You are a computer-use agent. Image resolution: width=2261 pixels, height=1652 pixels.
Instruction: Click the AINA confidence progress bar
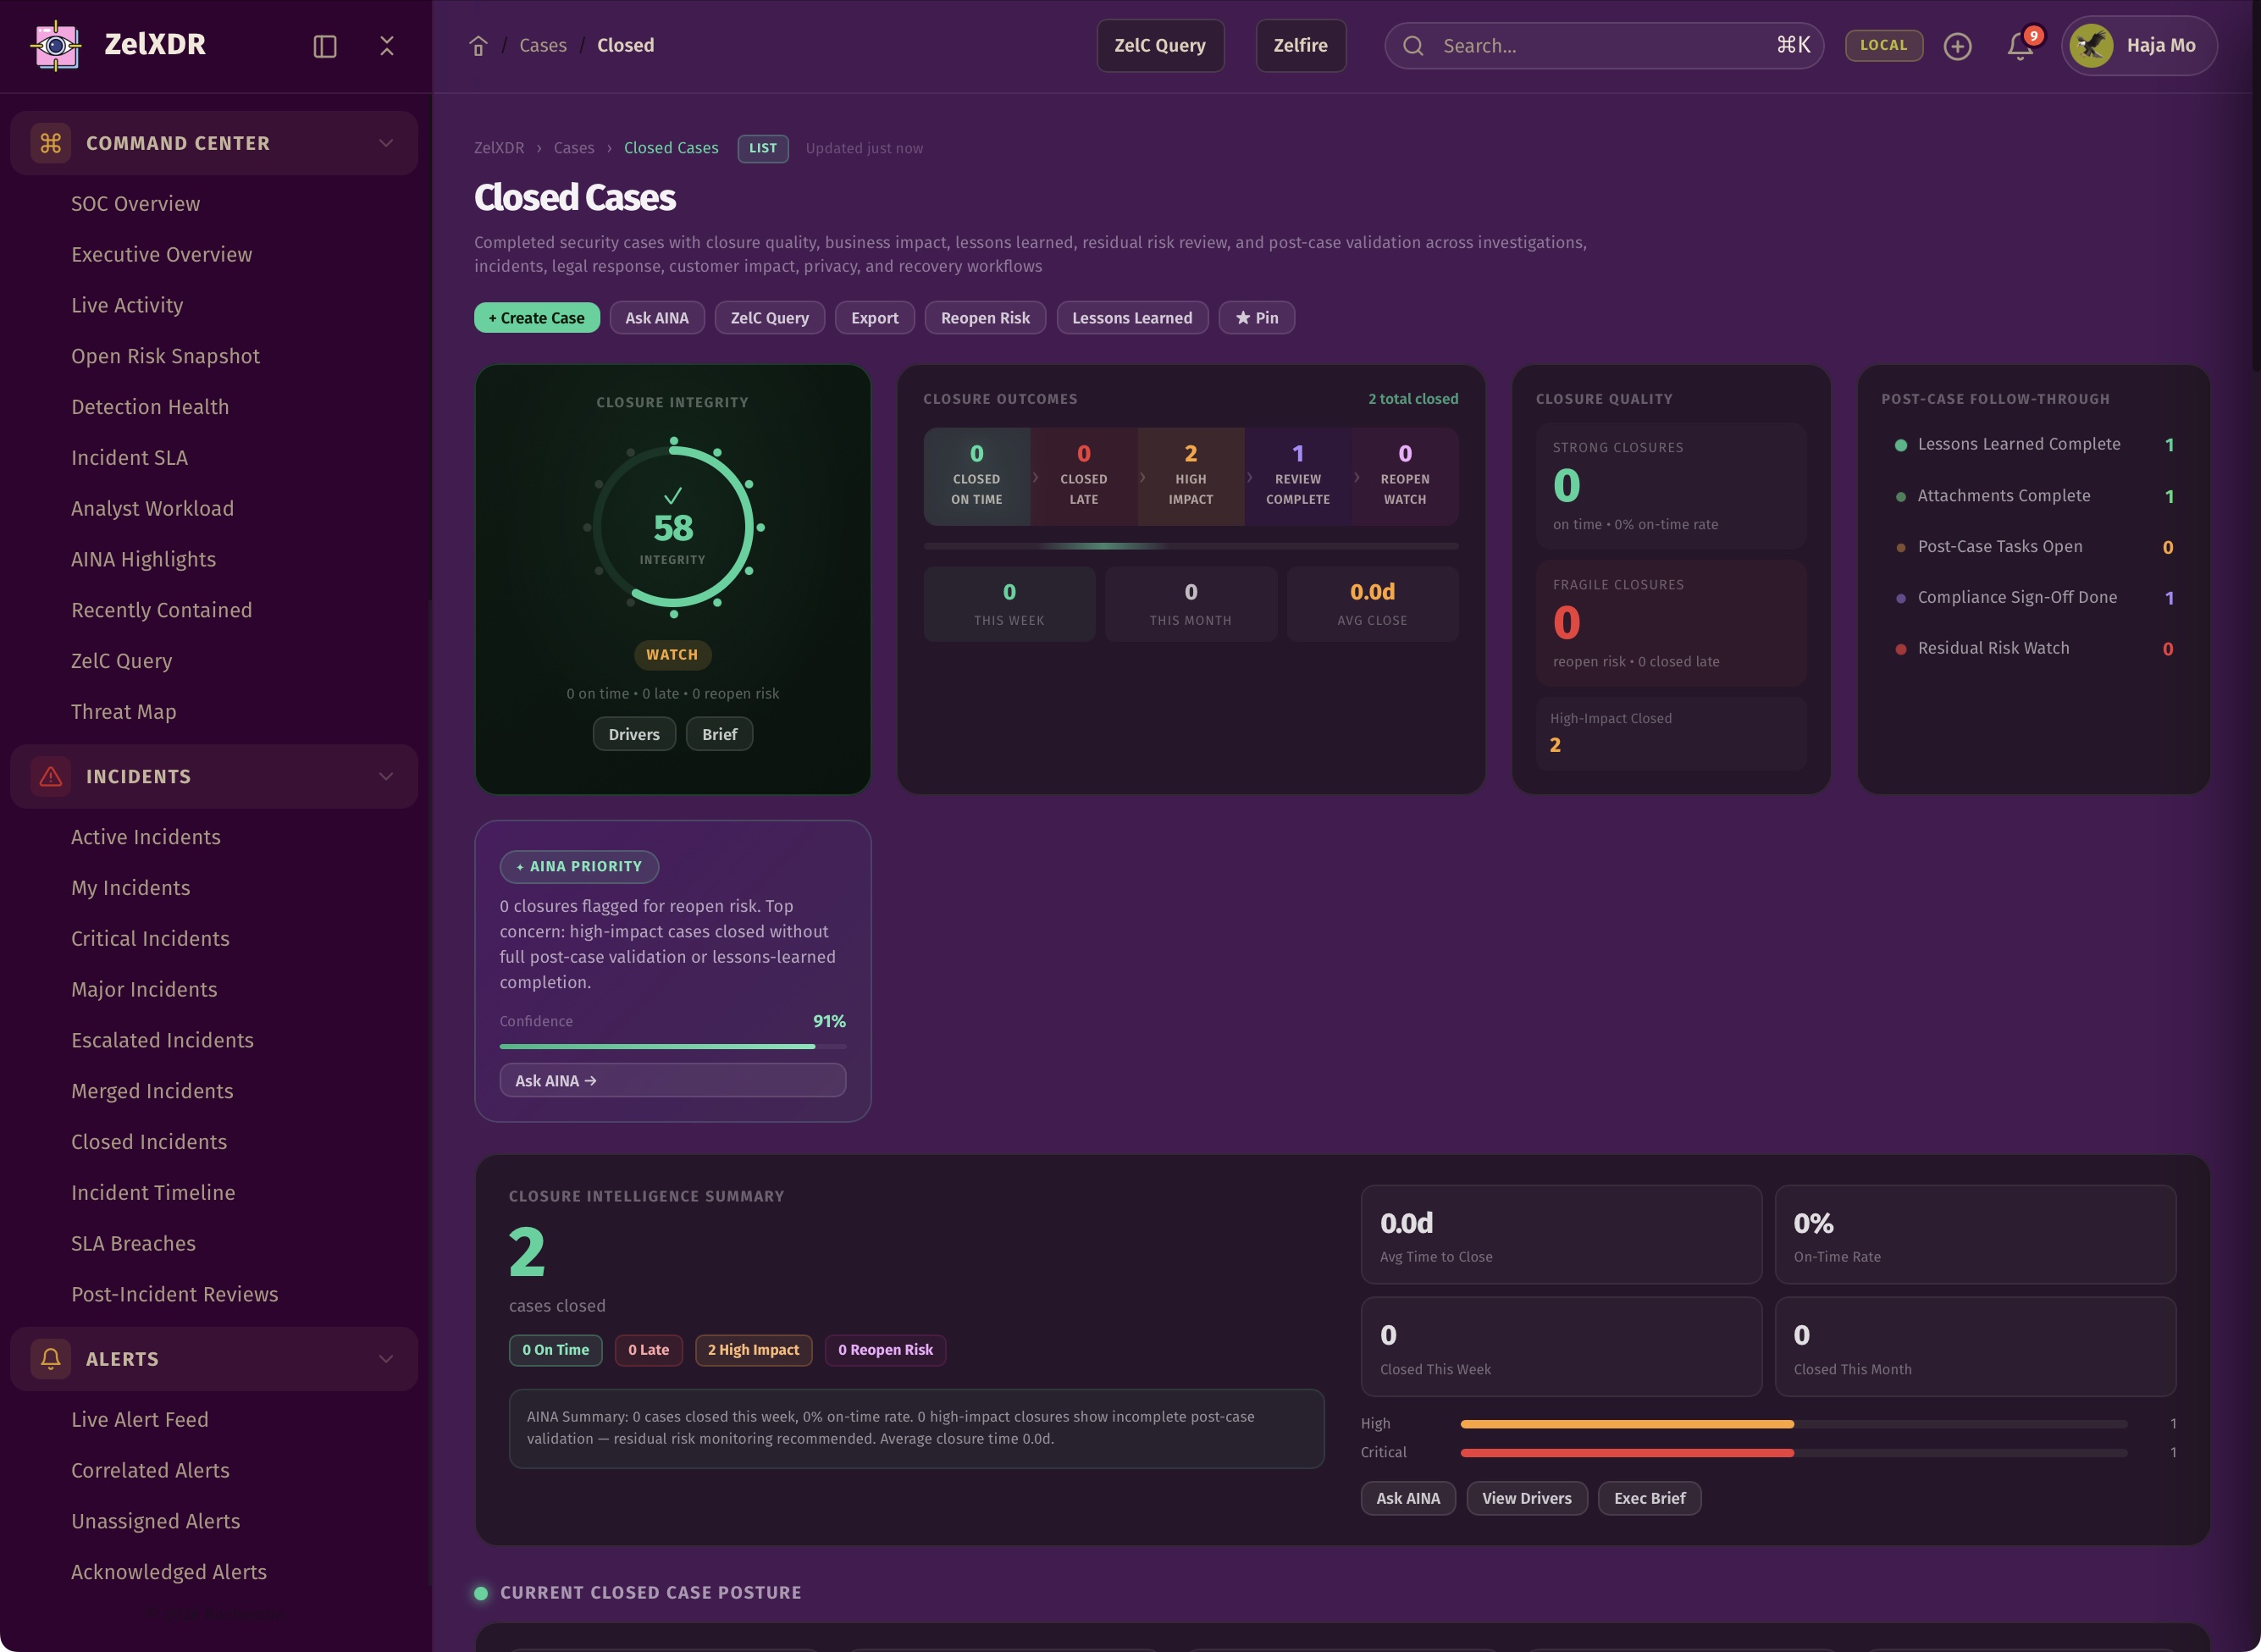pos(672,1046)
